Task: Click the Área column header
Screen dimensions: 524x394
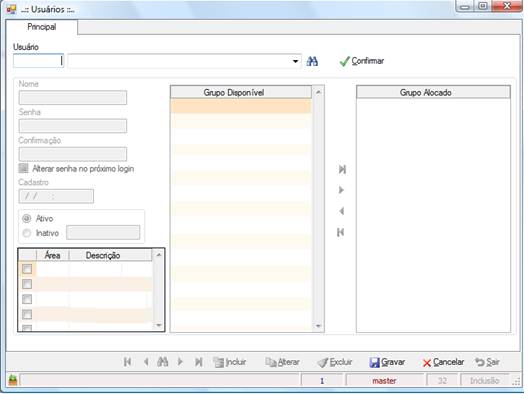Action: pyautogui.click(x=52, y=255)
